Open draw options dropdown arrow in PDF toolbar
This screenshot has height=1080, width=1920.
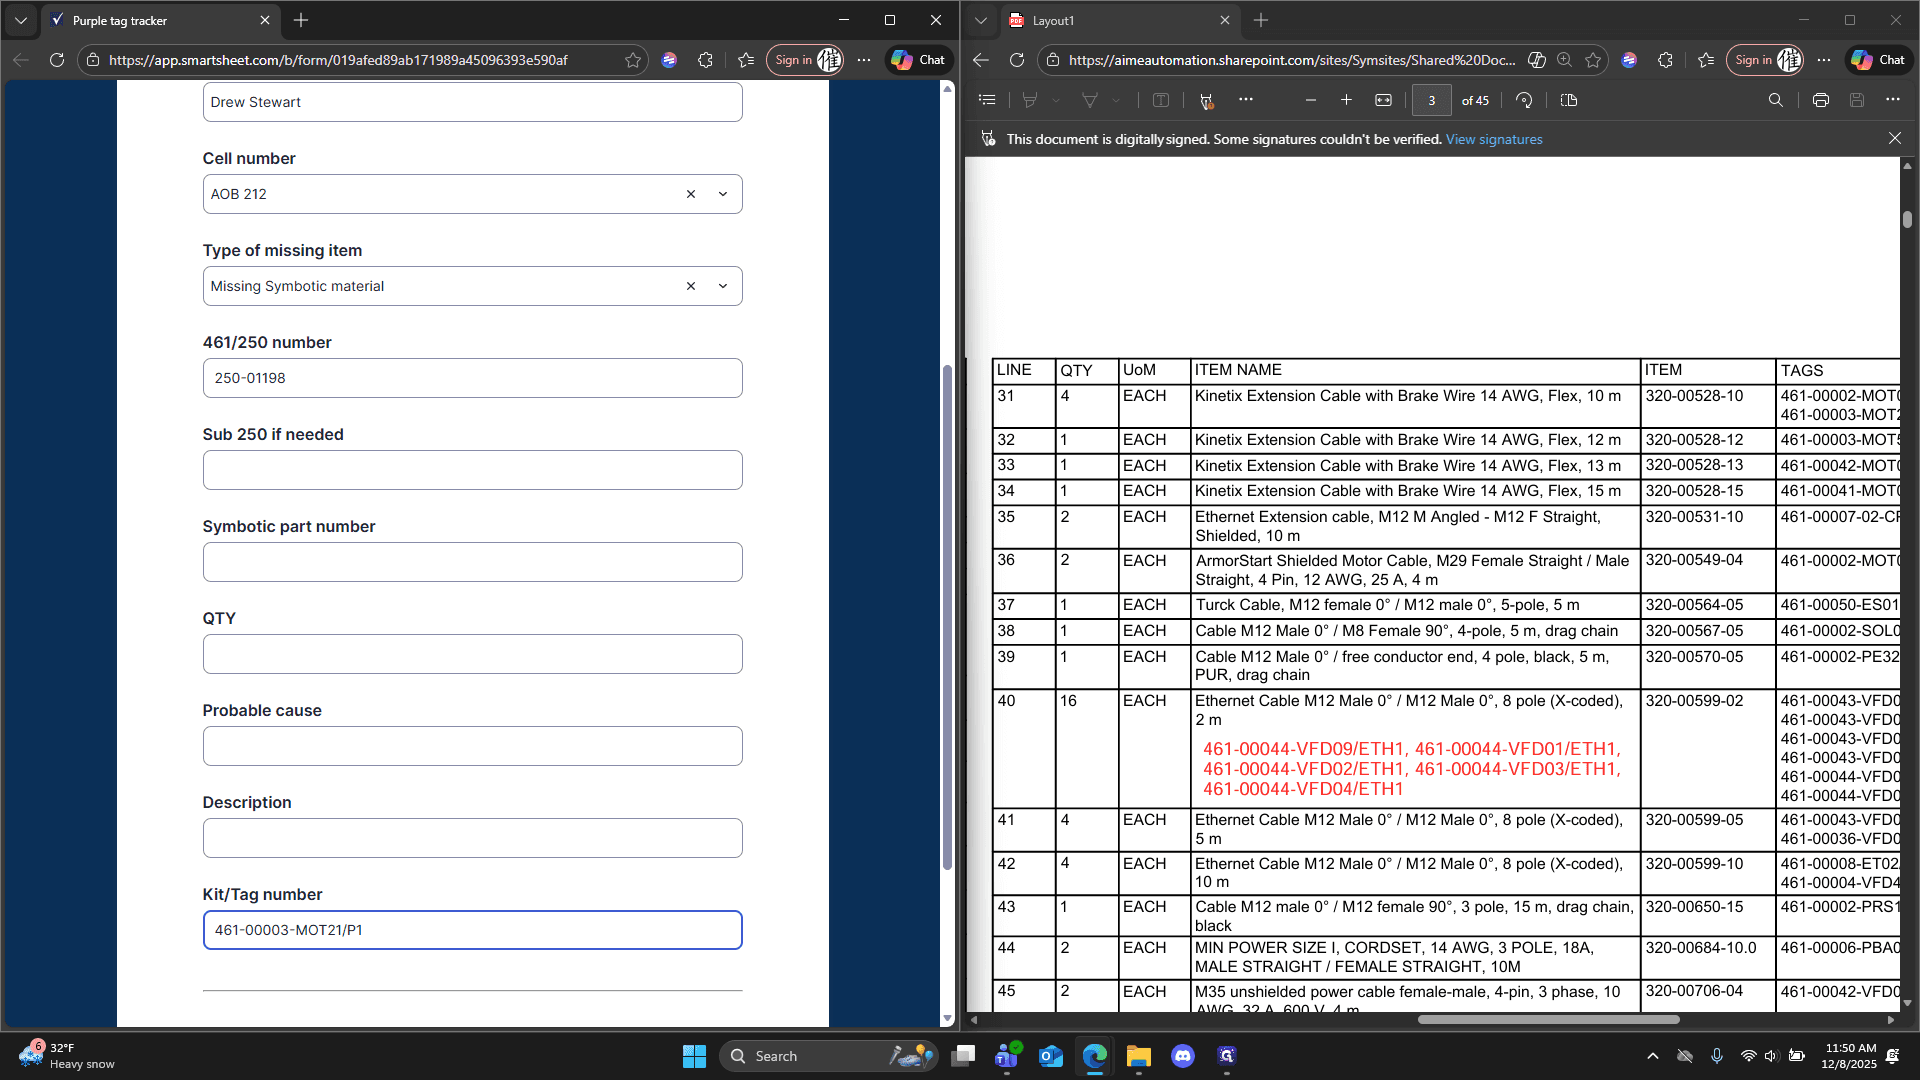click(x=1116, y=100)
